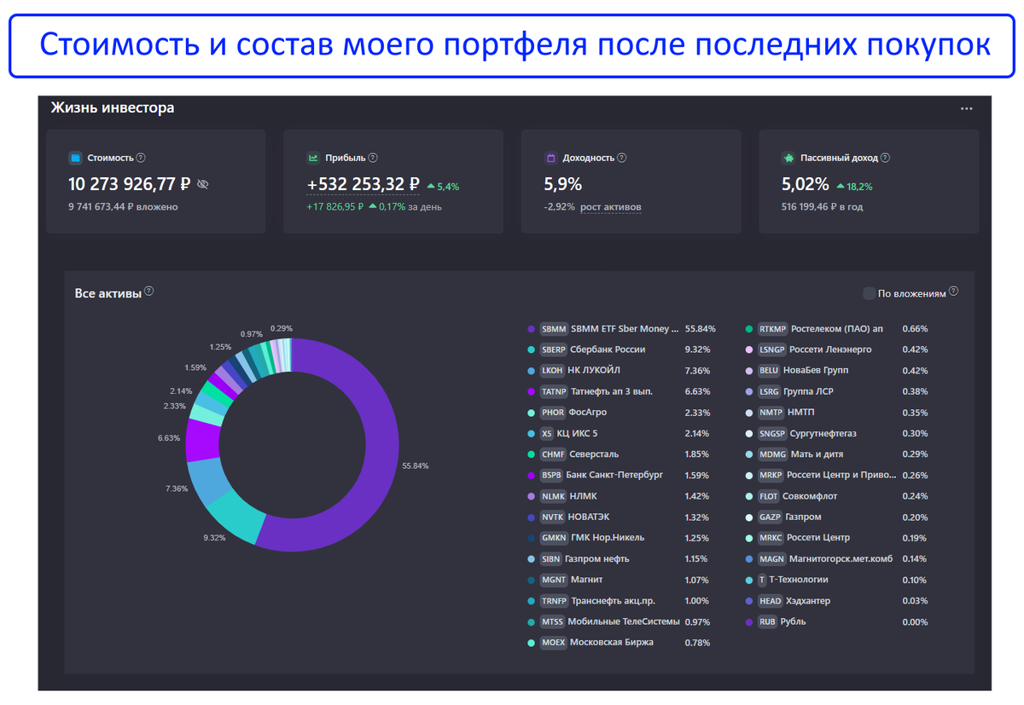Click the help icon next to Доходность

[x=622, y=158]
